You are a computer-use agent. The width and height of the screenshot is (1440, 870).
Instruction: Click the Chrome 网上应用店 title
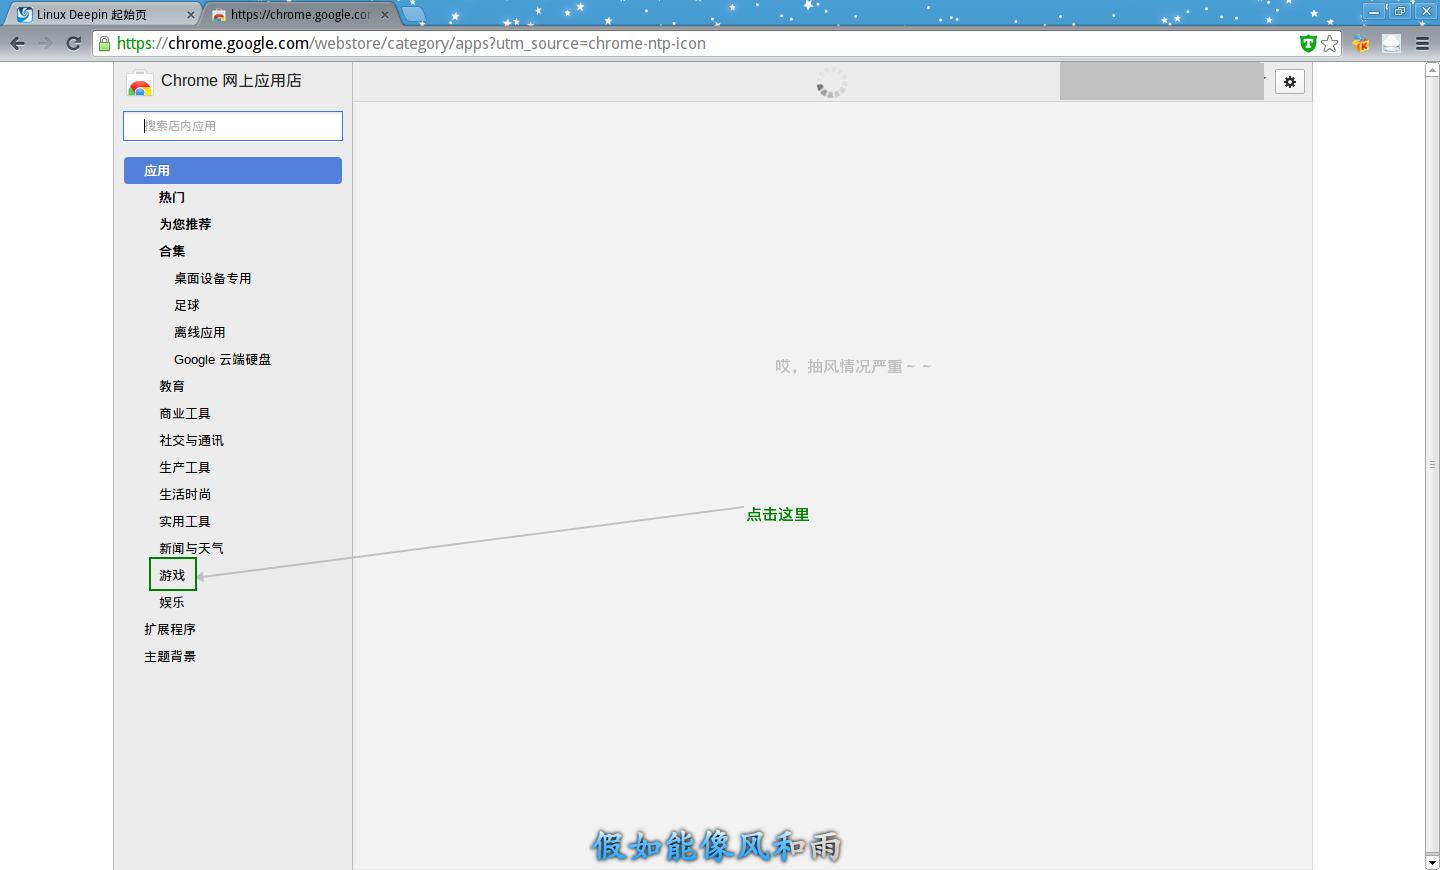pyautogui.click(x=231, y=81)
